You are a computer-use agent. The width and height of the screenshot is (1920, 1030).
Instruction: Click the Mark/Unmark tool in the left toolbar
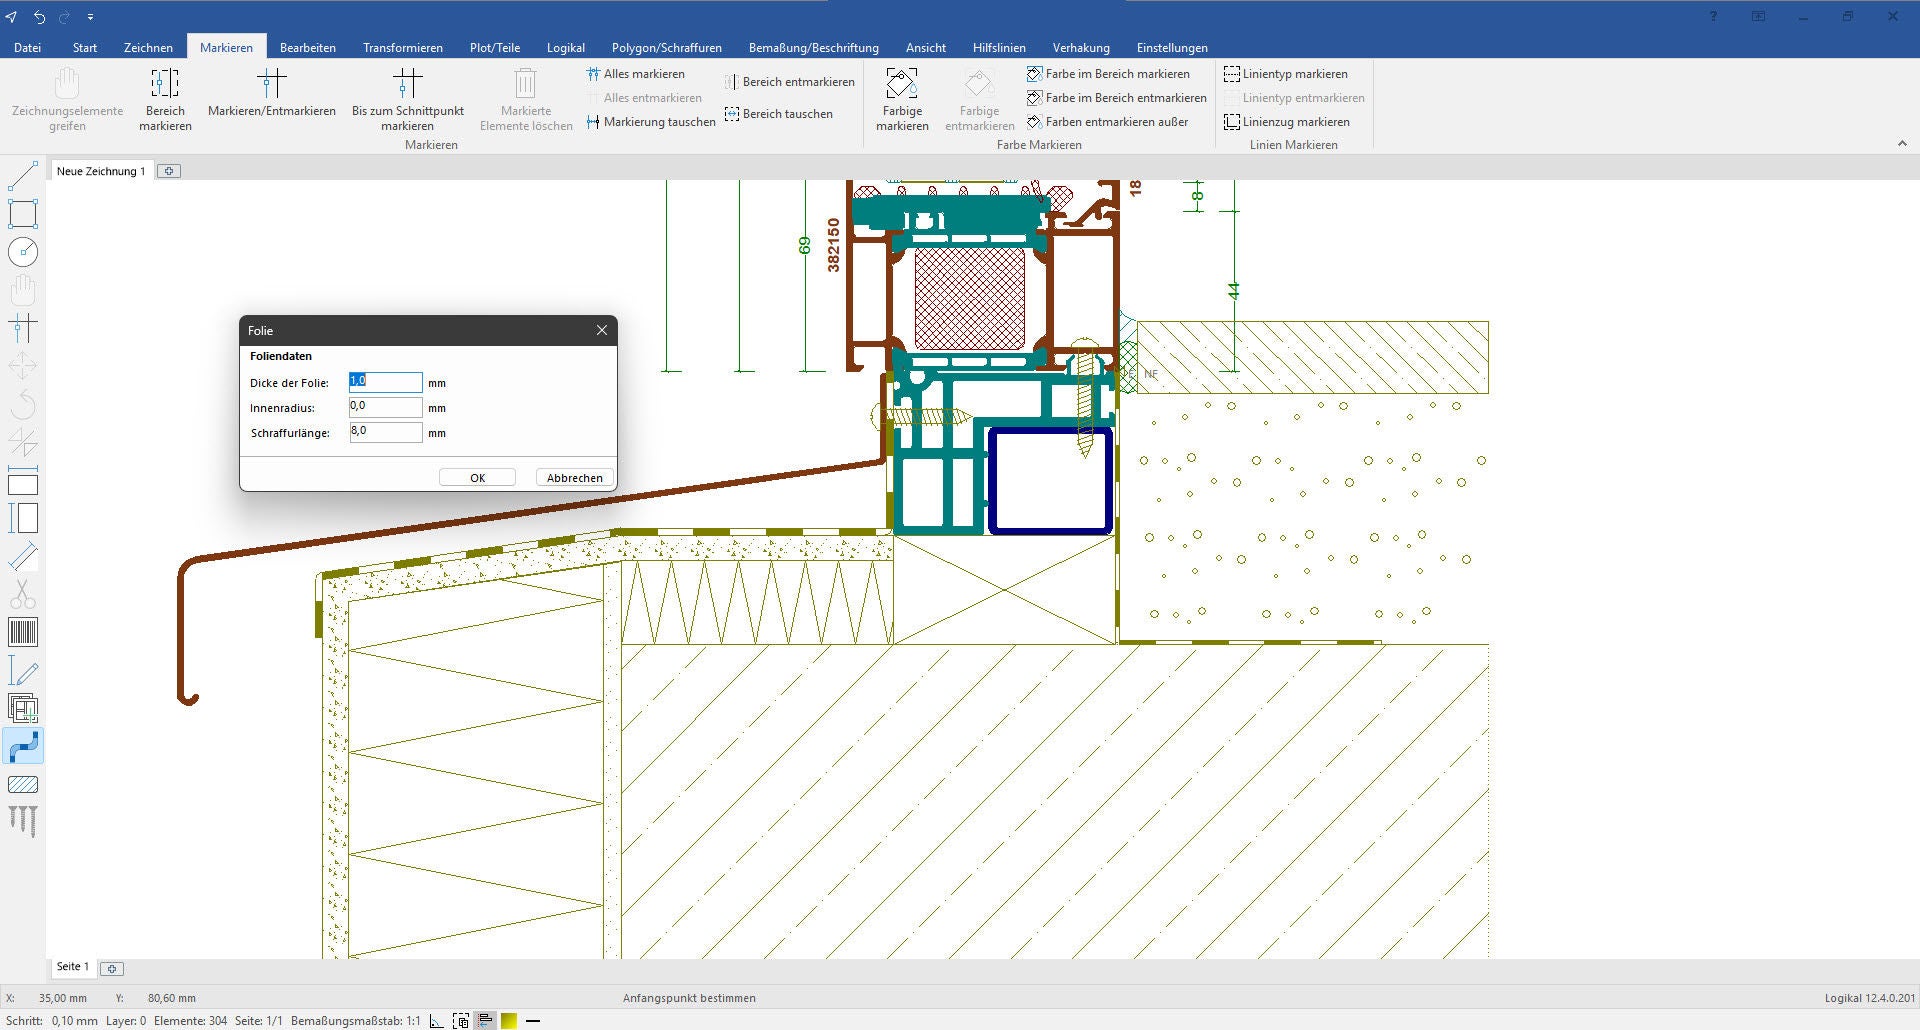(x=23, y=327)
